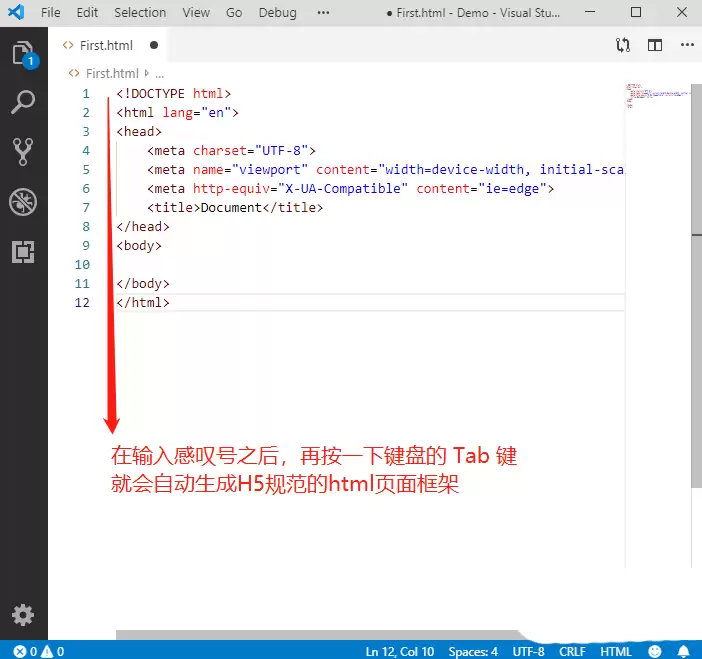Click the errors and warnings count

coord(38,651)
